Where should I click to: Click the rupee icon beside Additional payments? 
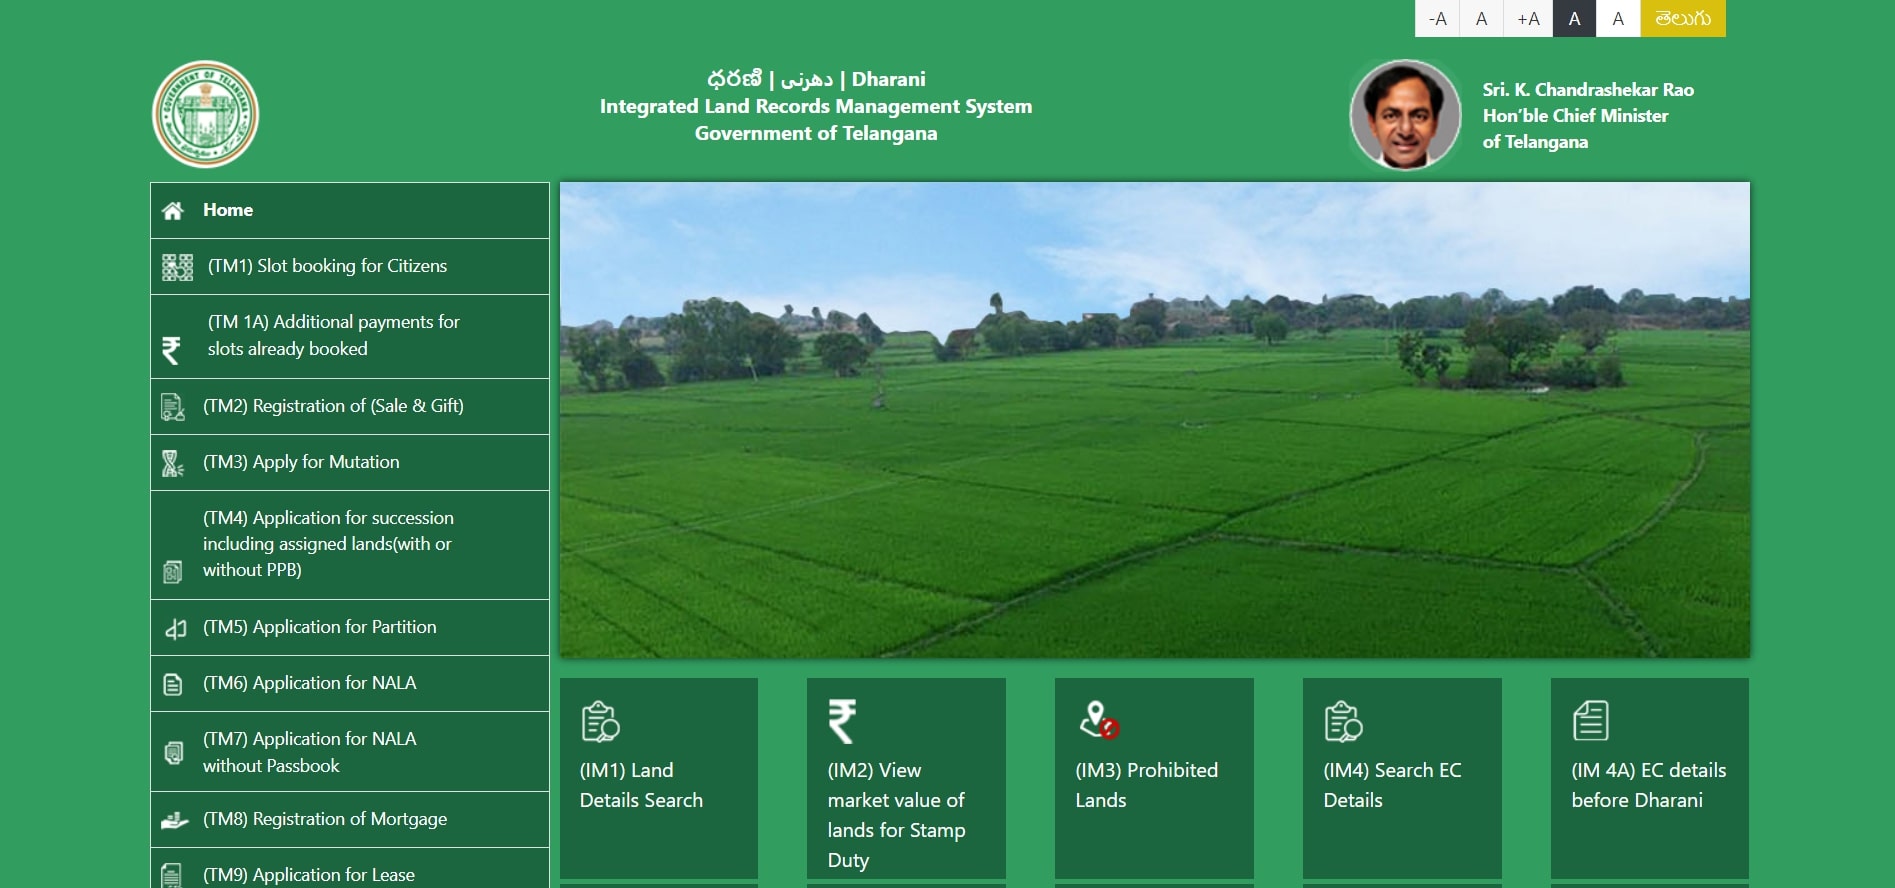pyautogui.click(x=172, y=350)
